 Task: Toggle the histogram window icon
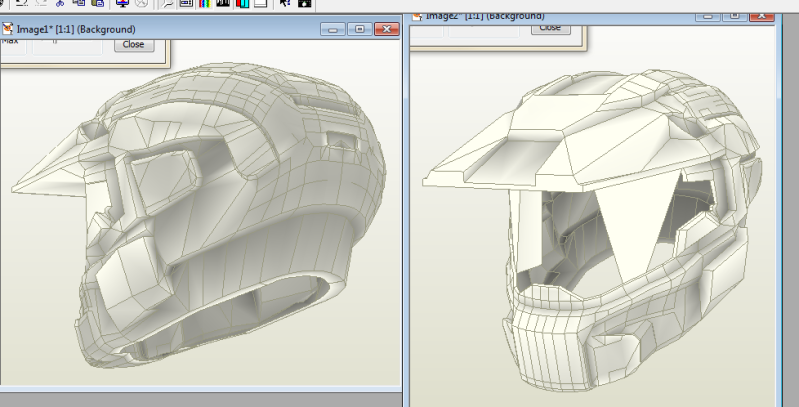click(x=223, y=3)
